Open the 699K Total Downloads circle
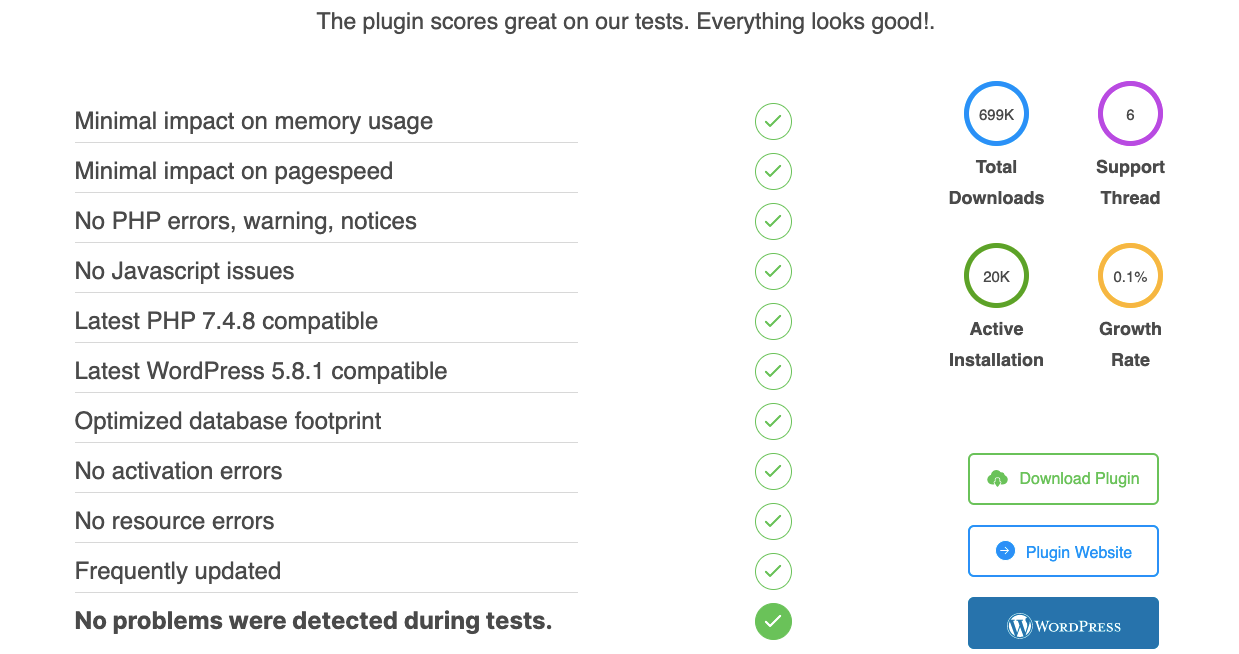This screenshot has height=654, width=1239. coord(995,114)
